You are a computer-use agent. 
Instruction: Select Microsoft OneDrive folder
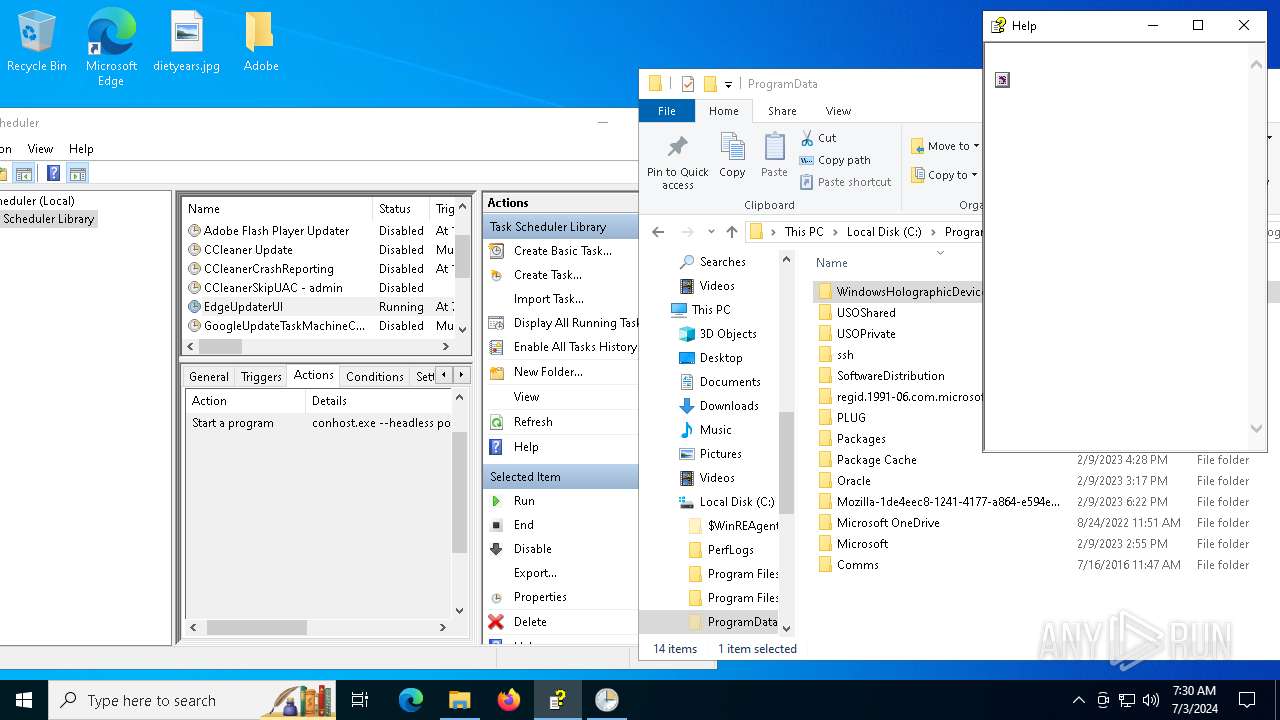(888, 523)
